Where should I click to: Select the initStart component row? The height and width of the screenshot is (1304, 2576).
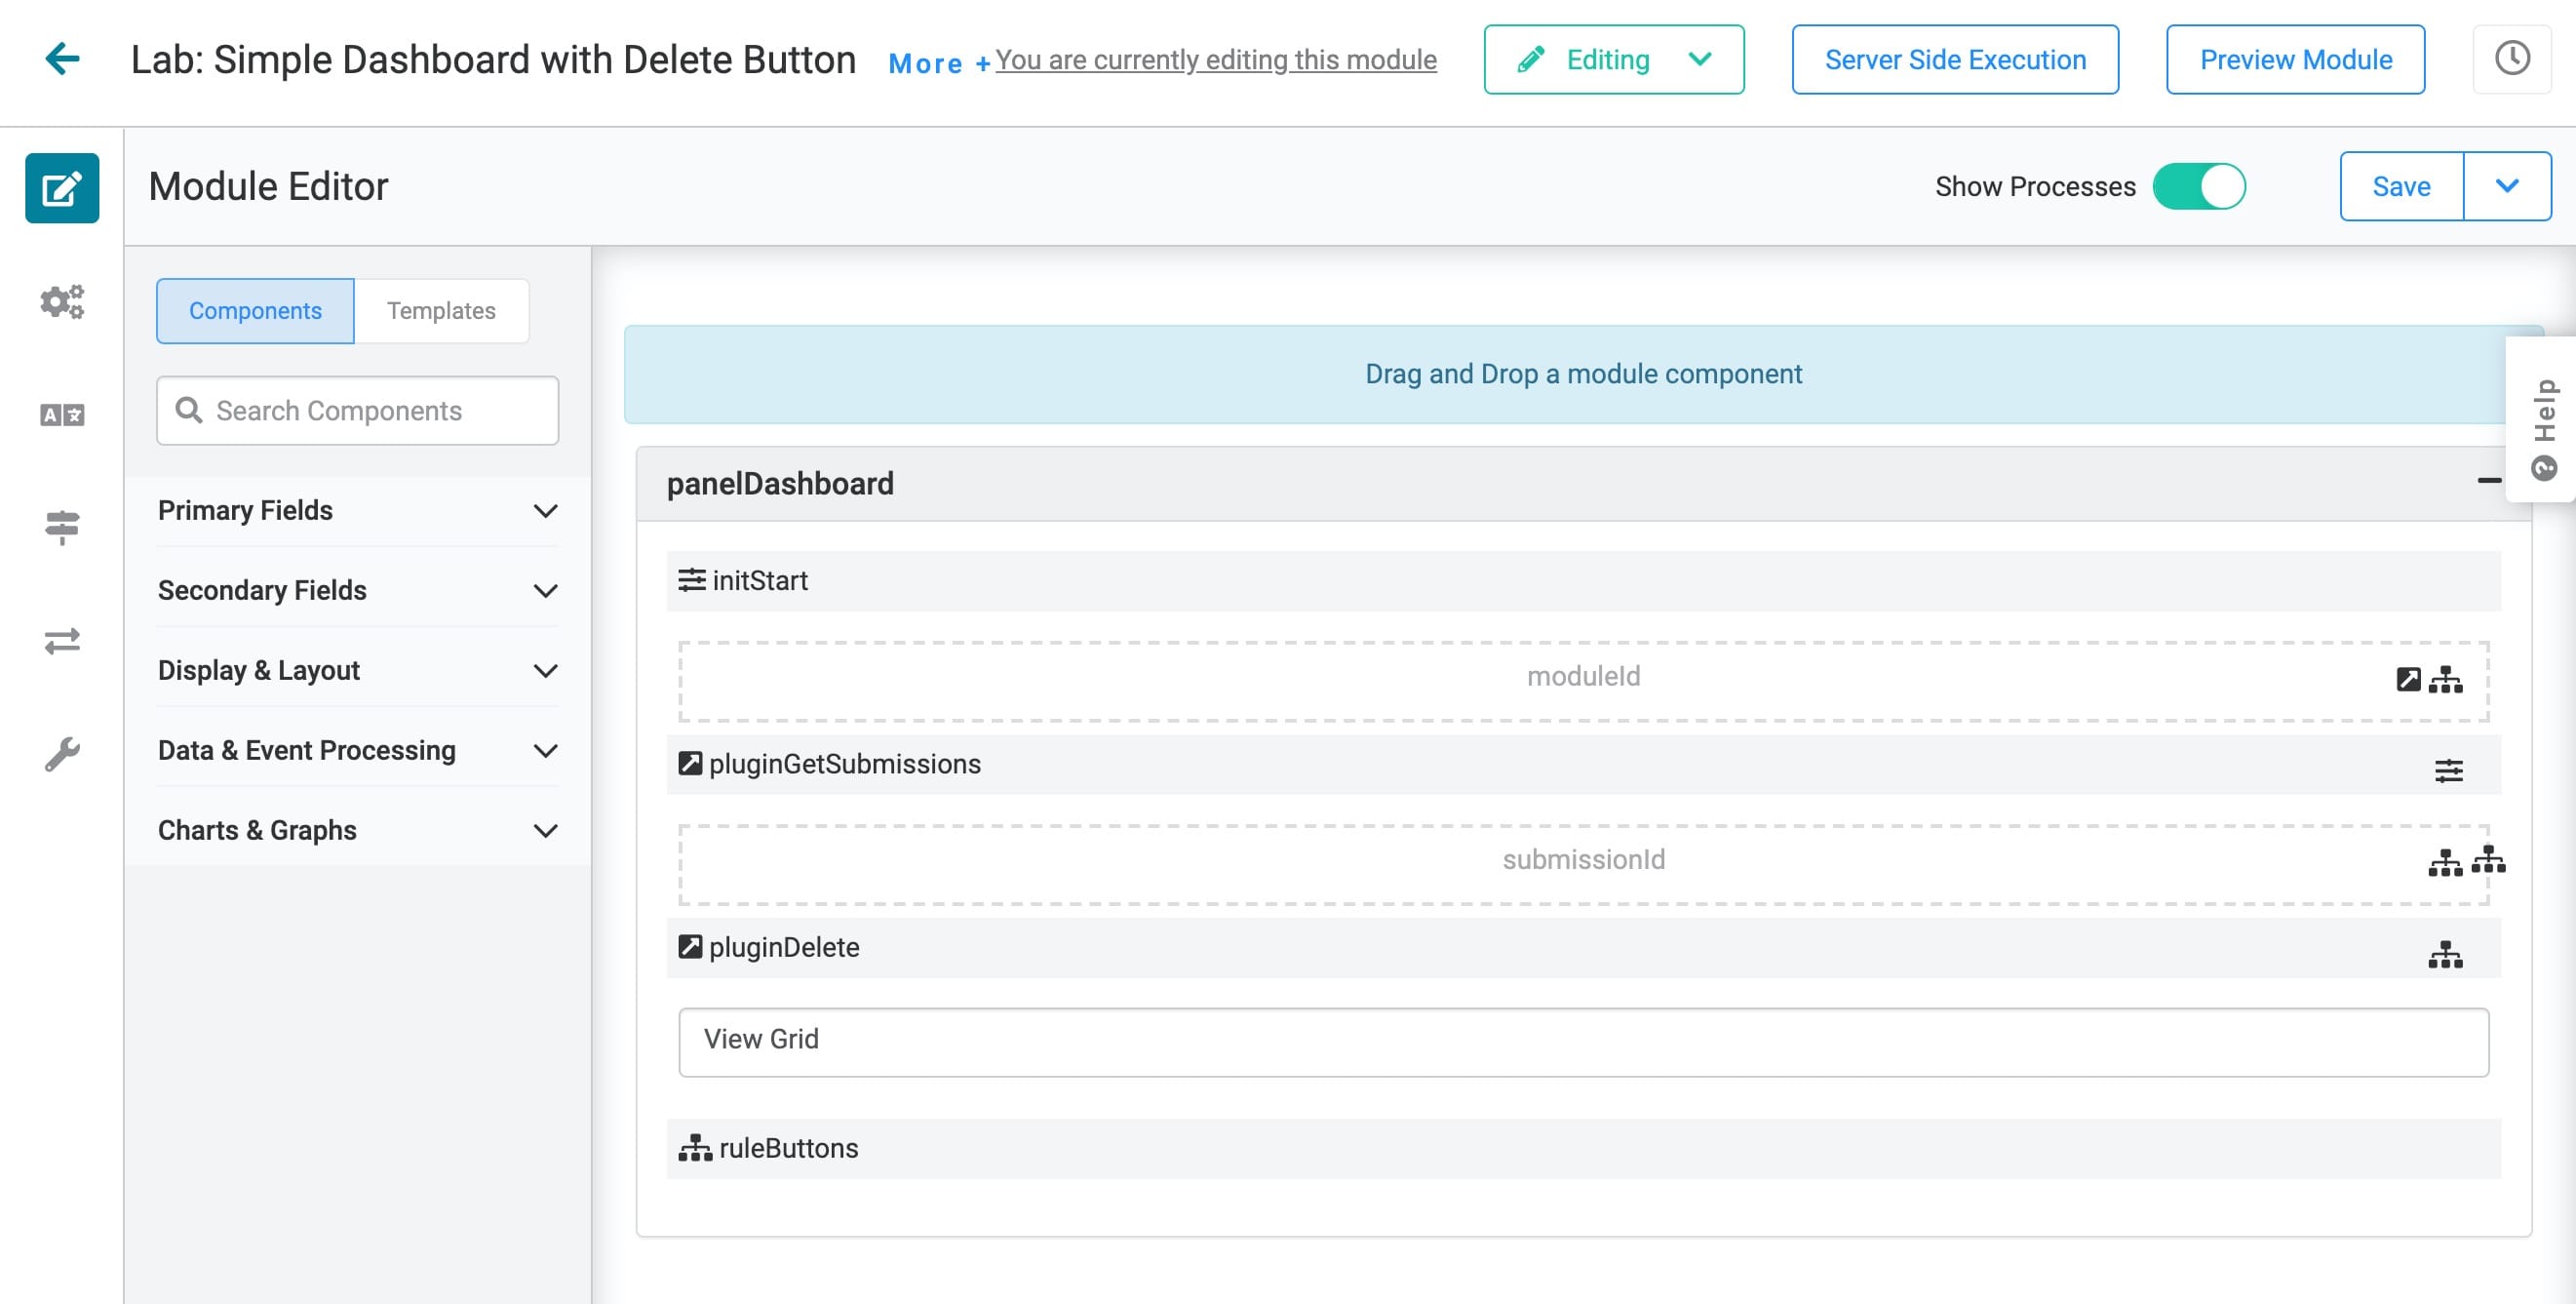click(1584, 581)
